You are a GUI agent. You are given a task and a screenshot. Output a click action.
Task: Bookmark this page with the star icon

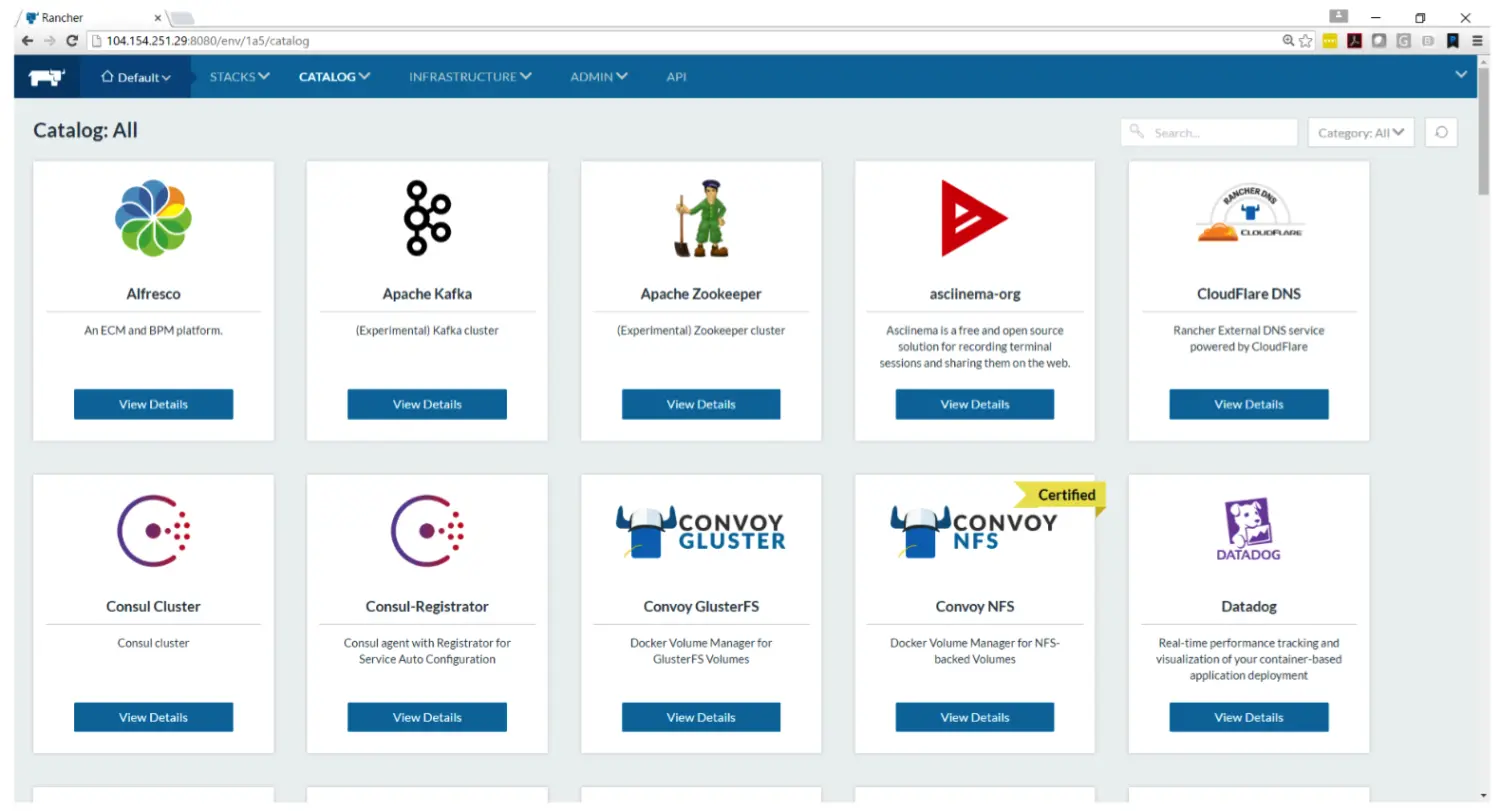tap(1306, 41)
